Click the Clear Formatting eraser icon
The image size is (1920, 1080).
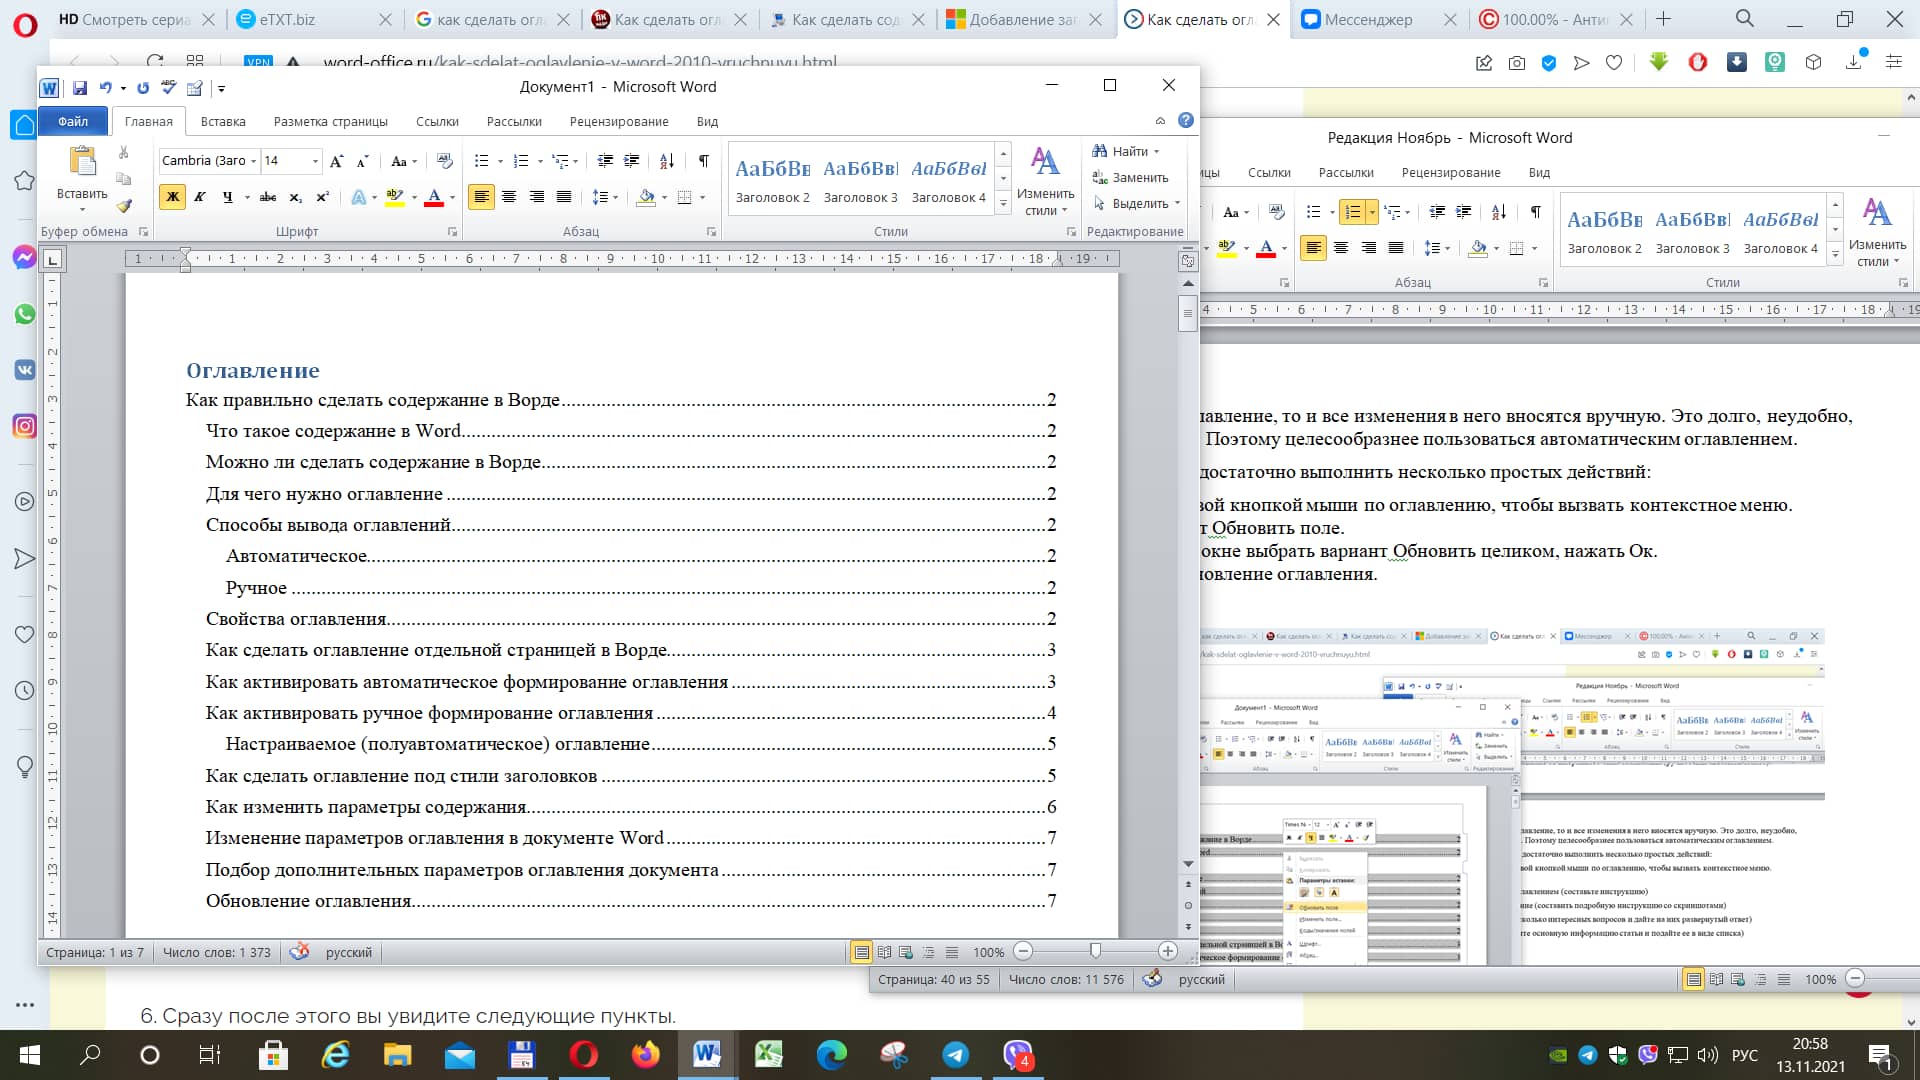pyautogui.click(x=445, y=161)
